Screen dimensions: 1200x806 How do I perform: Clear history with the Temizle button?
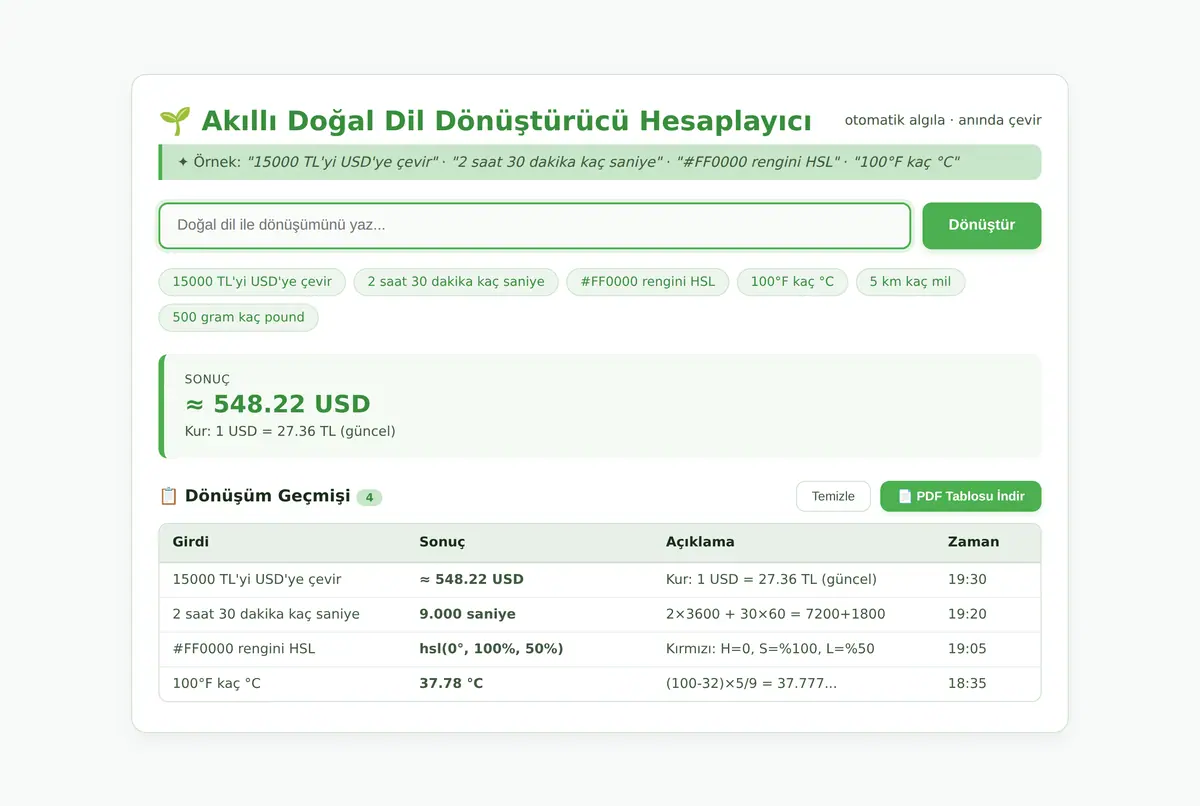[833, 496]
